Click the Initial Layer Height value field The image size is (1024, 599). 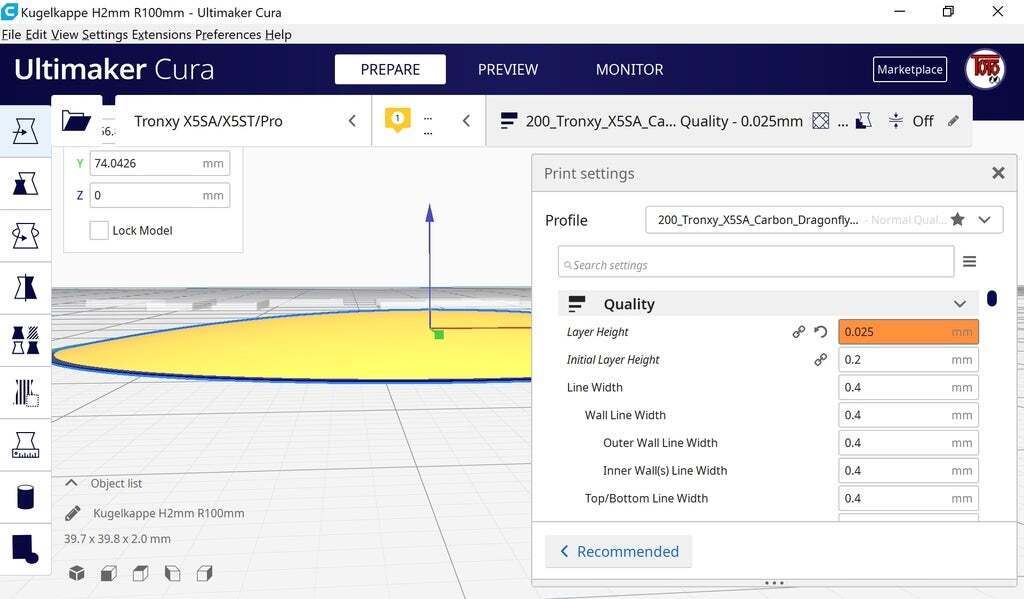tap(908, 359)
